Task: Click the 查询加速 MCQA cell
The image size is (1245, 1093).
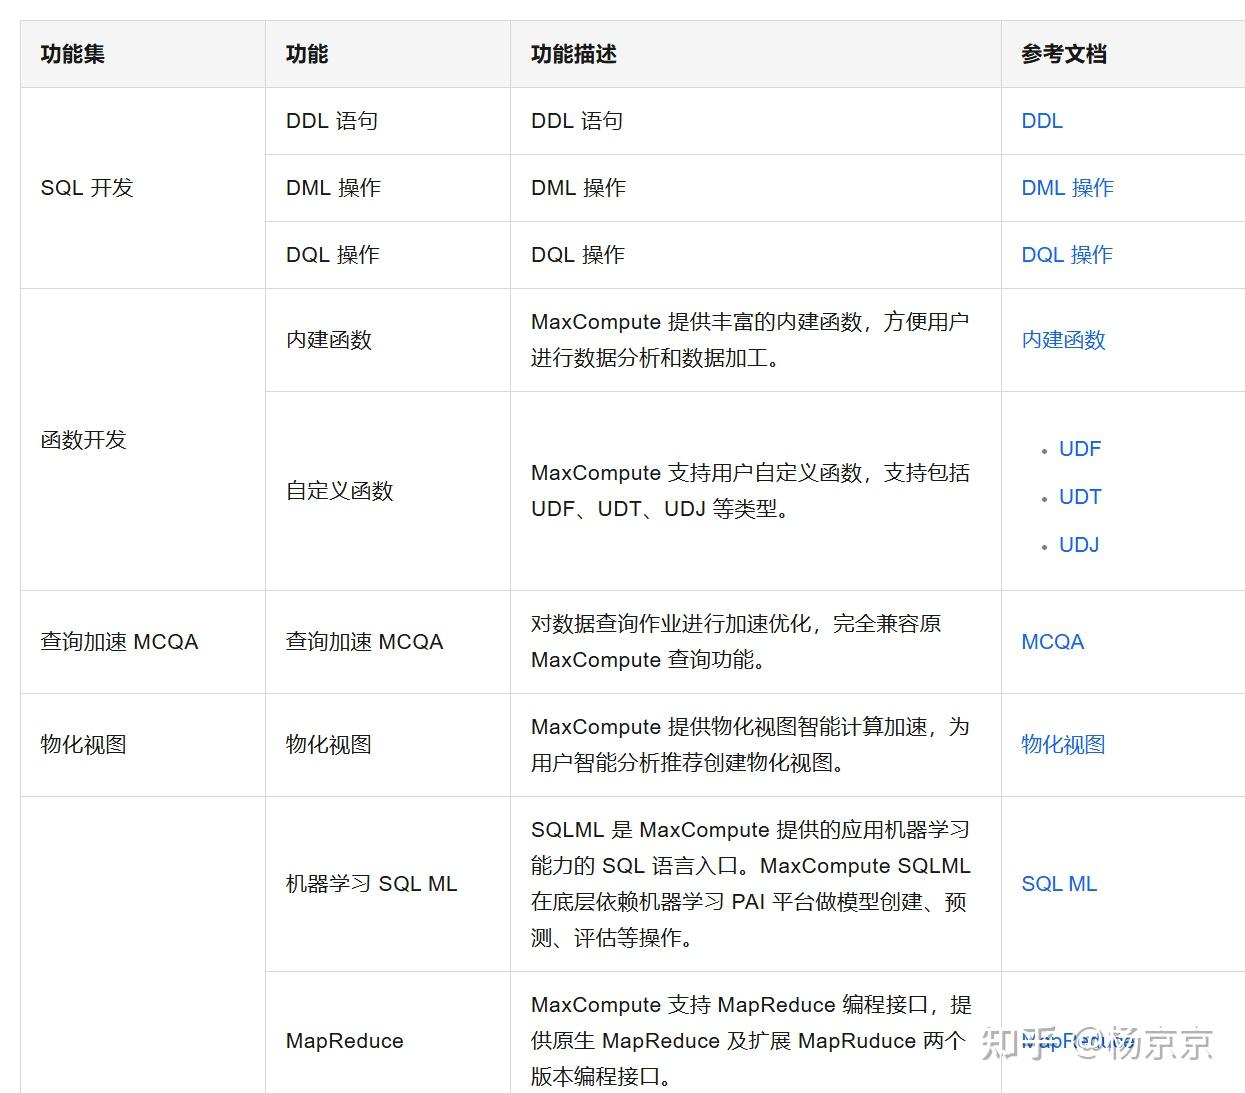Action: (x=119, y=641)
